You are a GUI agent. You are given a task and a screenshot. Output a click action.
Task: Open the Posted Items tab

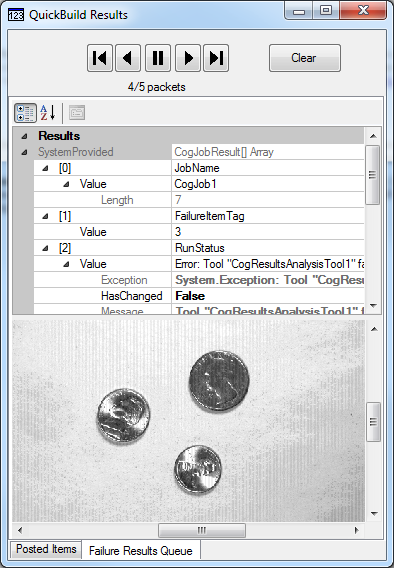[46, 549]
